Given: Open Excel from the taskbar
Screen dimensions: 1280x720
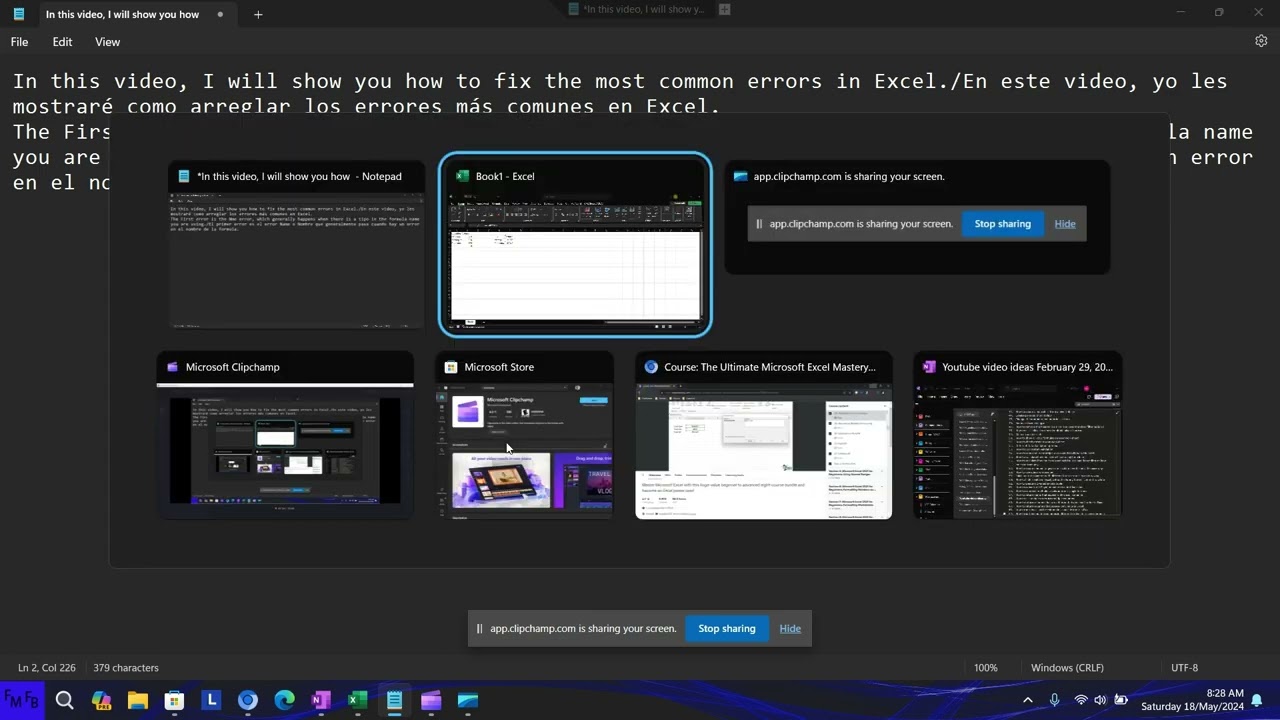Looking at the screenshot, I should [x=357, y=701].
